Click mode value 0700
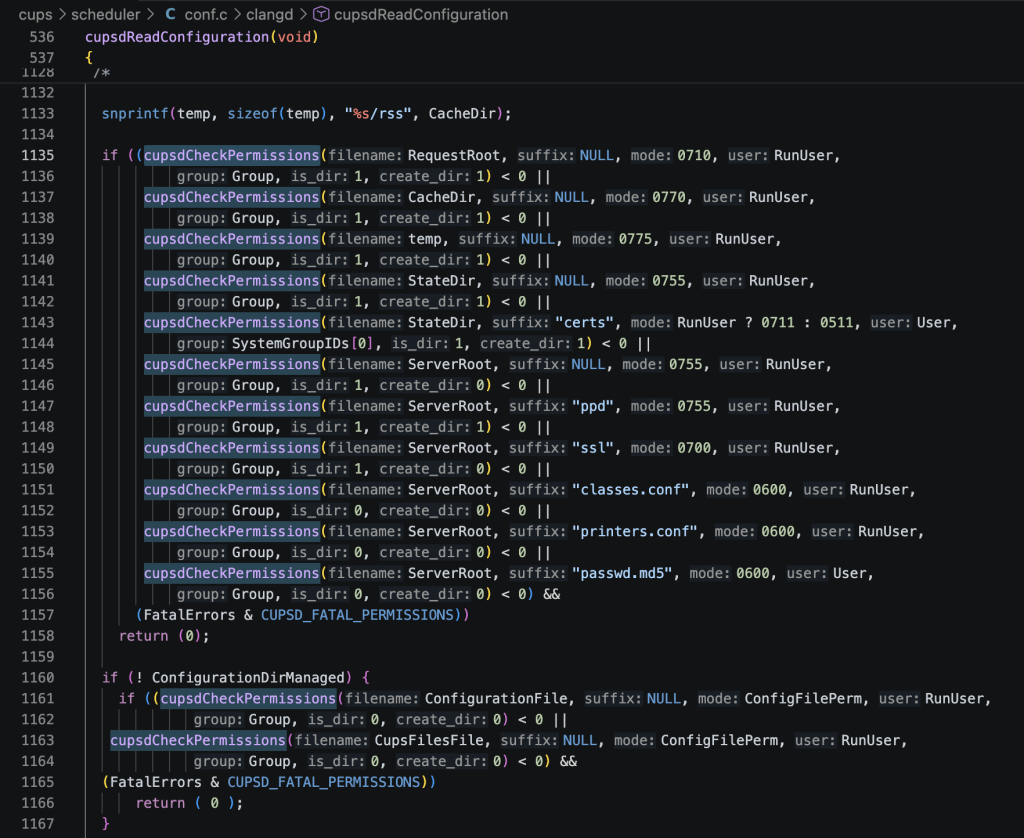1024x838 pixels. click(694, 448)
